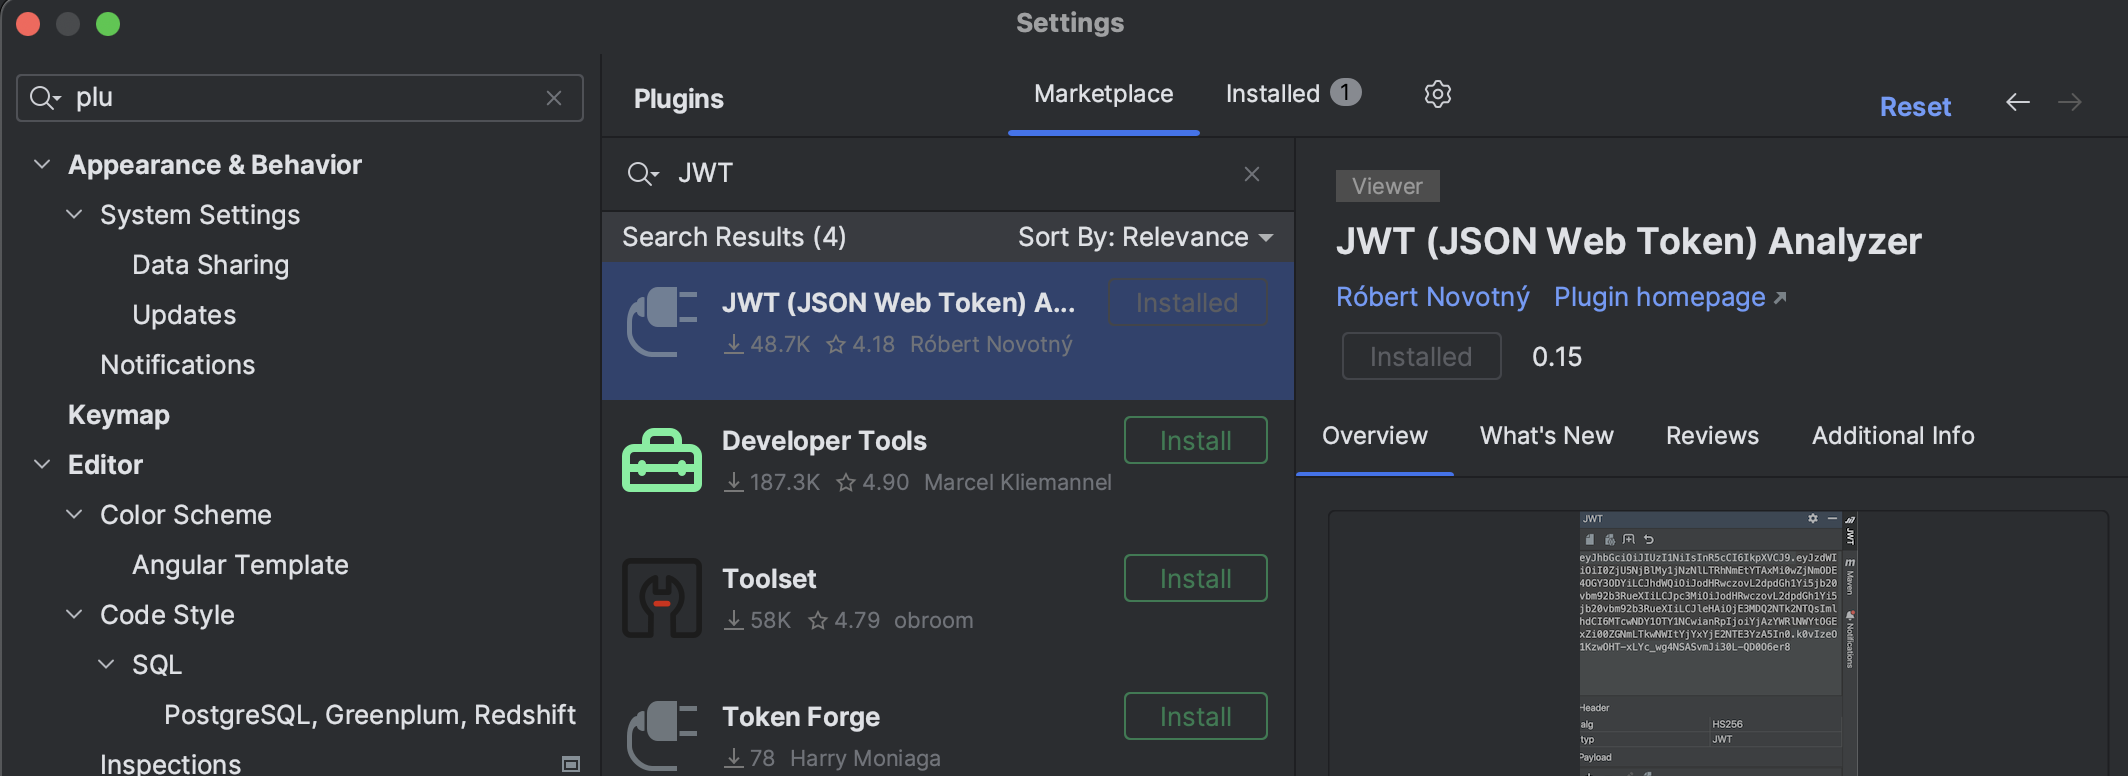
Task: Select Inspections settings item
Action: click(170, 764)
